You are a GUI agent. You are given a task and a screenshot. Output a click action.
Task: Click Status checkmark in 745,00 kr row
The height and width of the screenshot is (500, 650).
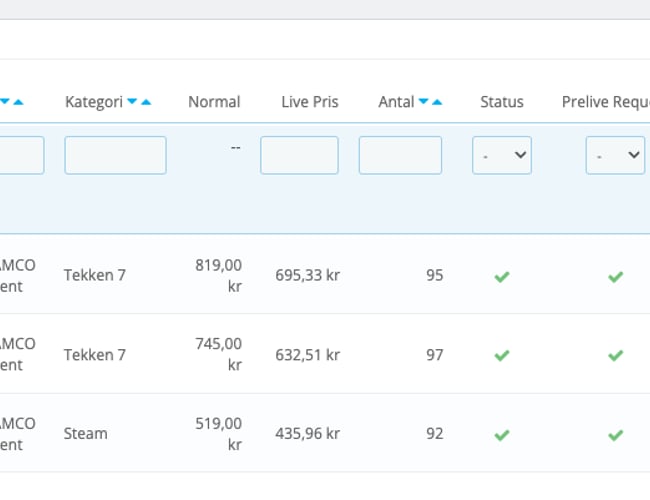point(502,355)
